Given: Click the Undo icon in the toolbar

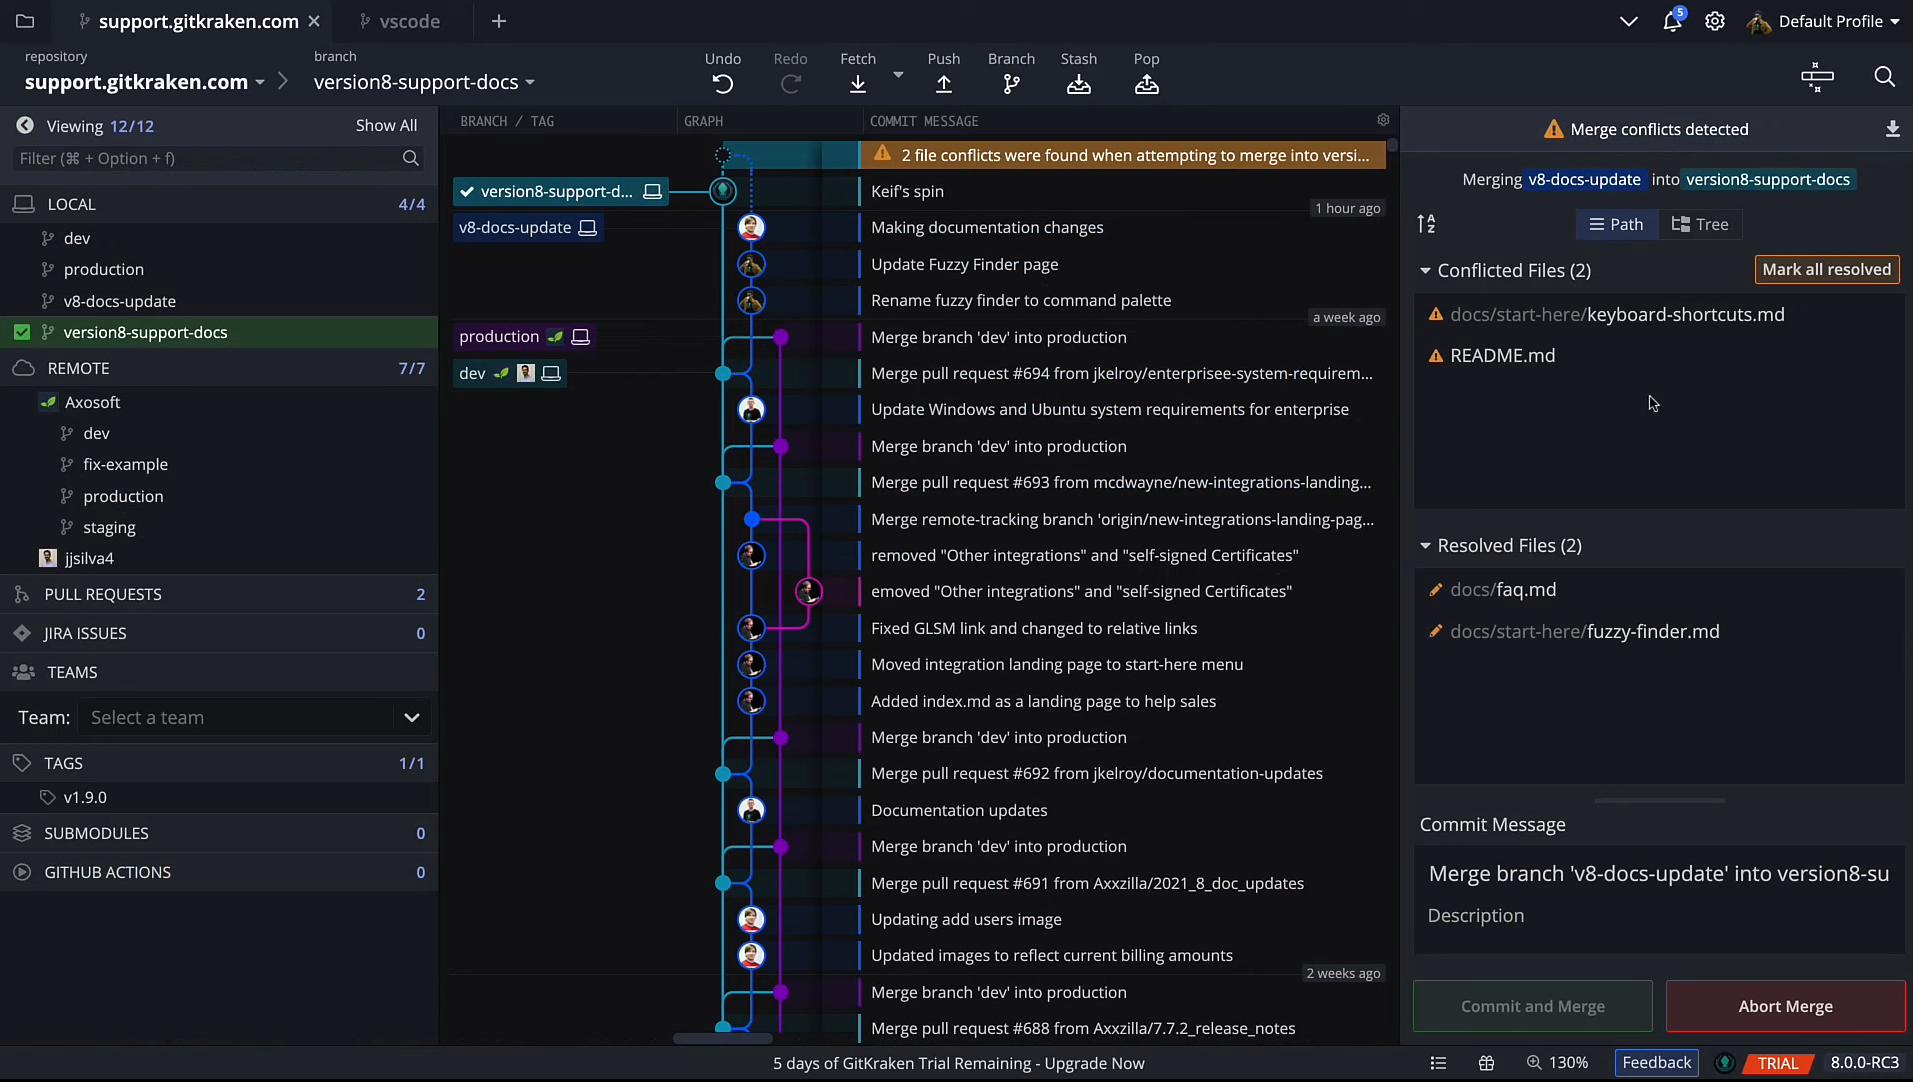Looking at the screenshot, I should pos(722,84).
